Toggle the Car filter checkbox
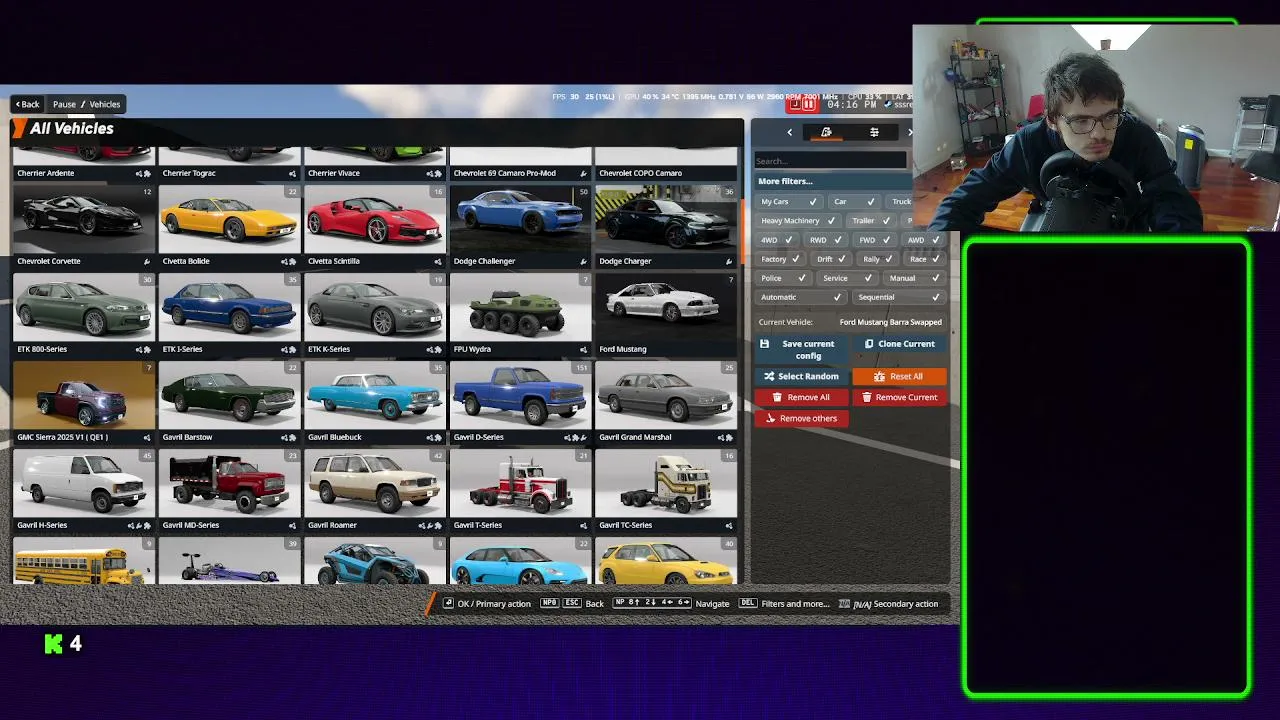This screenshot has height=720, width=1280. [x=853, y=202]
